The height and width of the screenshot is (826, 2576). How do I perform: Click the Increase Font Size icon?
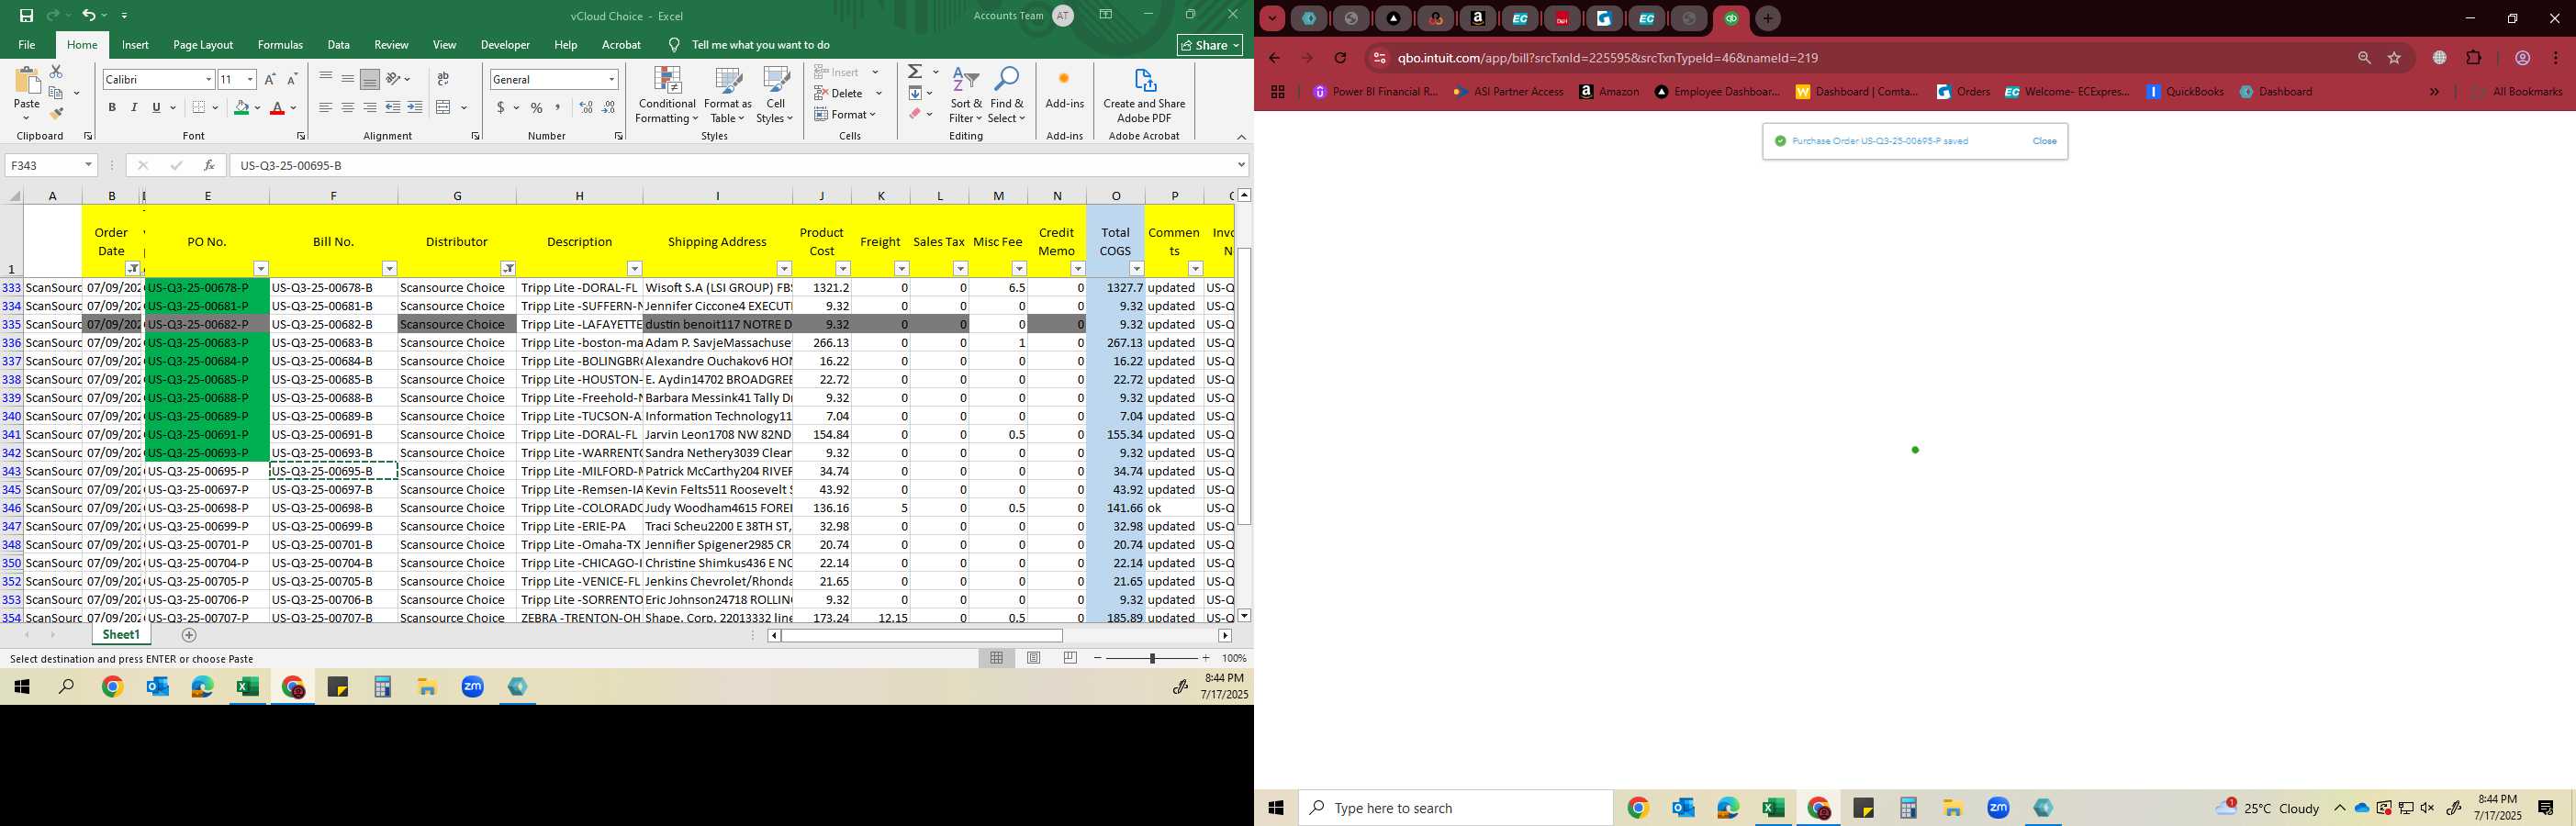(270, 79)
